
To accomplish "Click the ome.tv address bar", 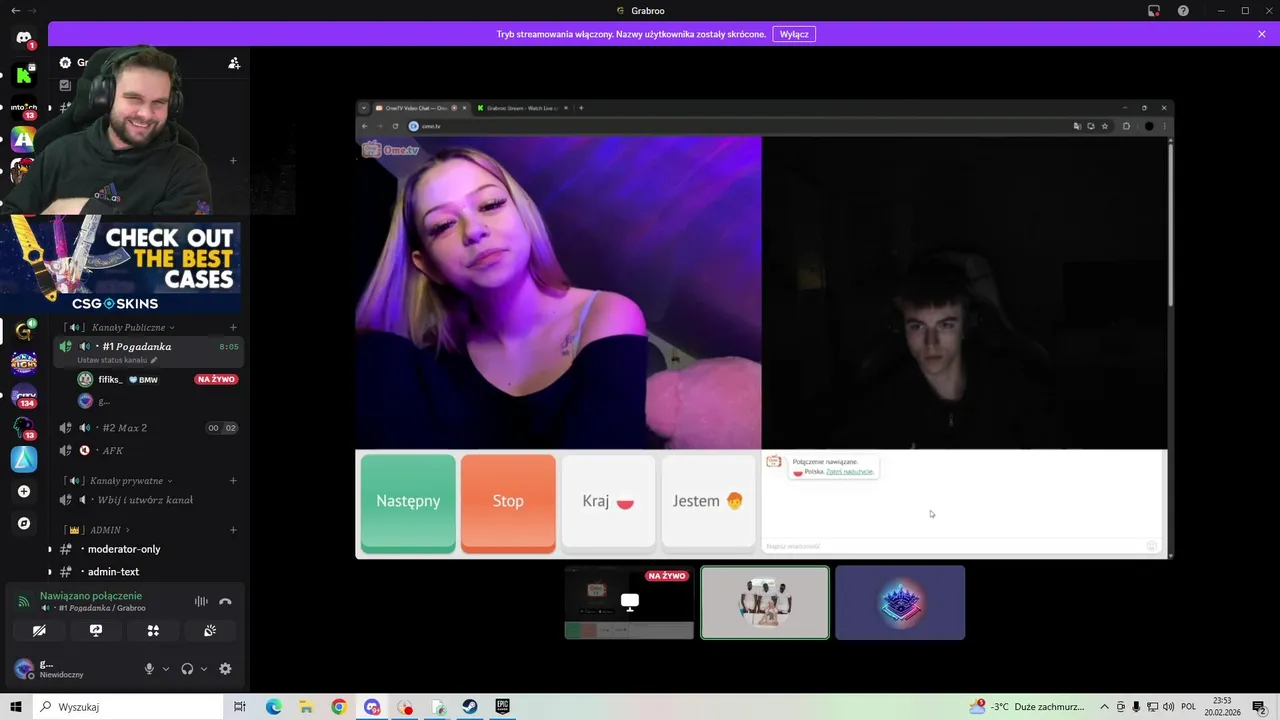I will pos(735,126).
